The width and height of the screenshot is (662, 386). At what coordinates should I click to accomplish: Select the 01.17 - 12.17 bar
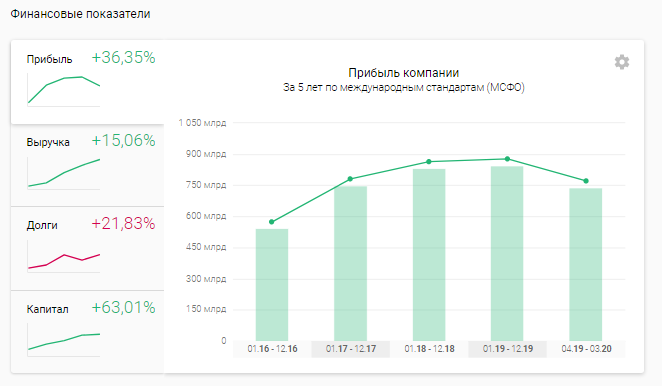[350, 264]
